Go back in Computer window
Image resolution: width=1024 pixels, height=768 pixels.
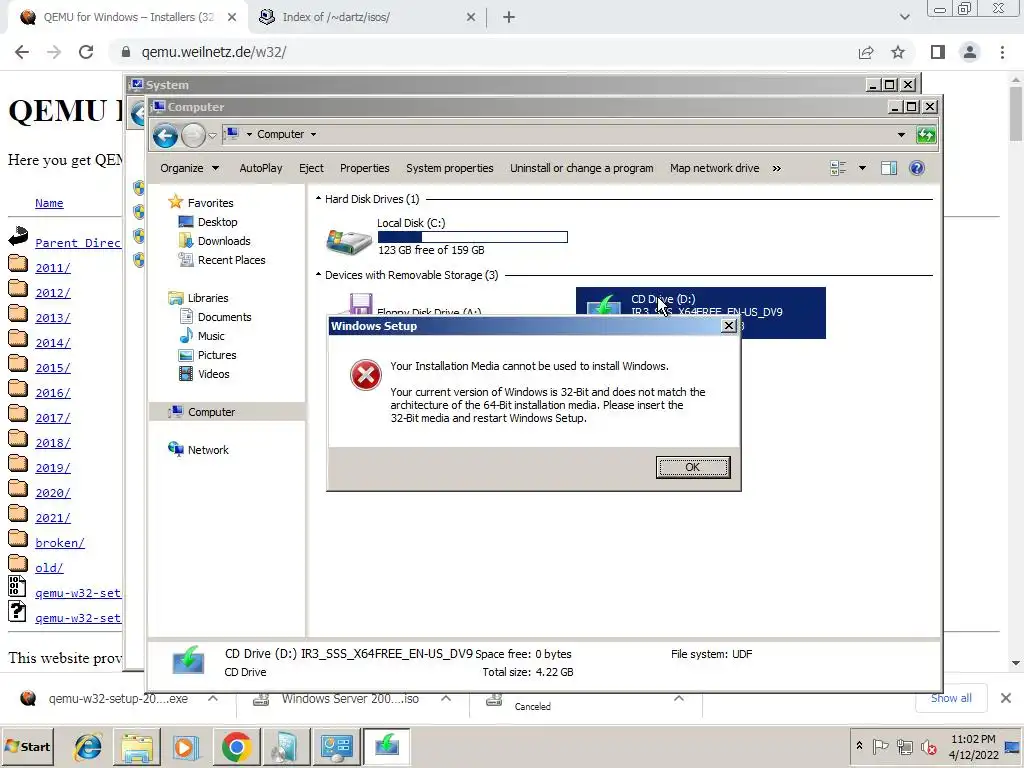(x=165, y=135)
